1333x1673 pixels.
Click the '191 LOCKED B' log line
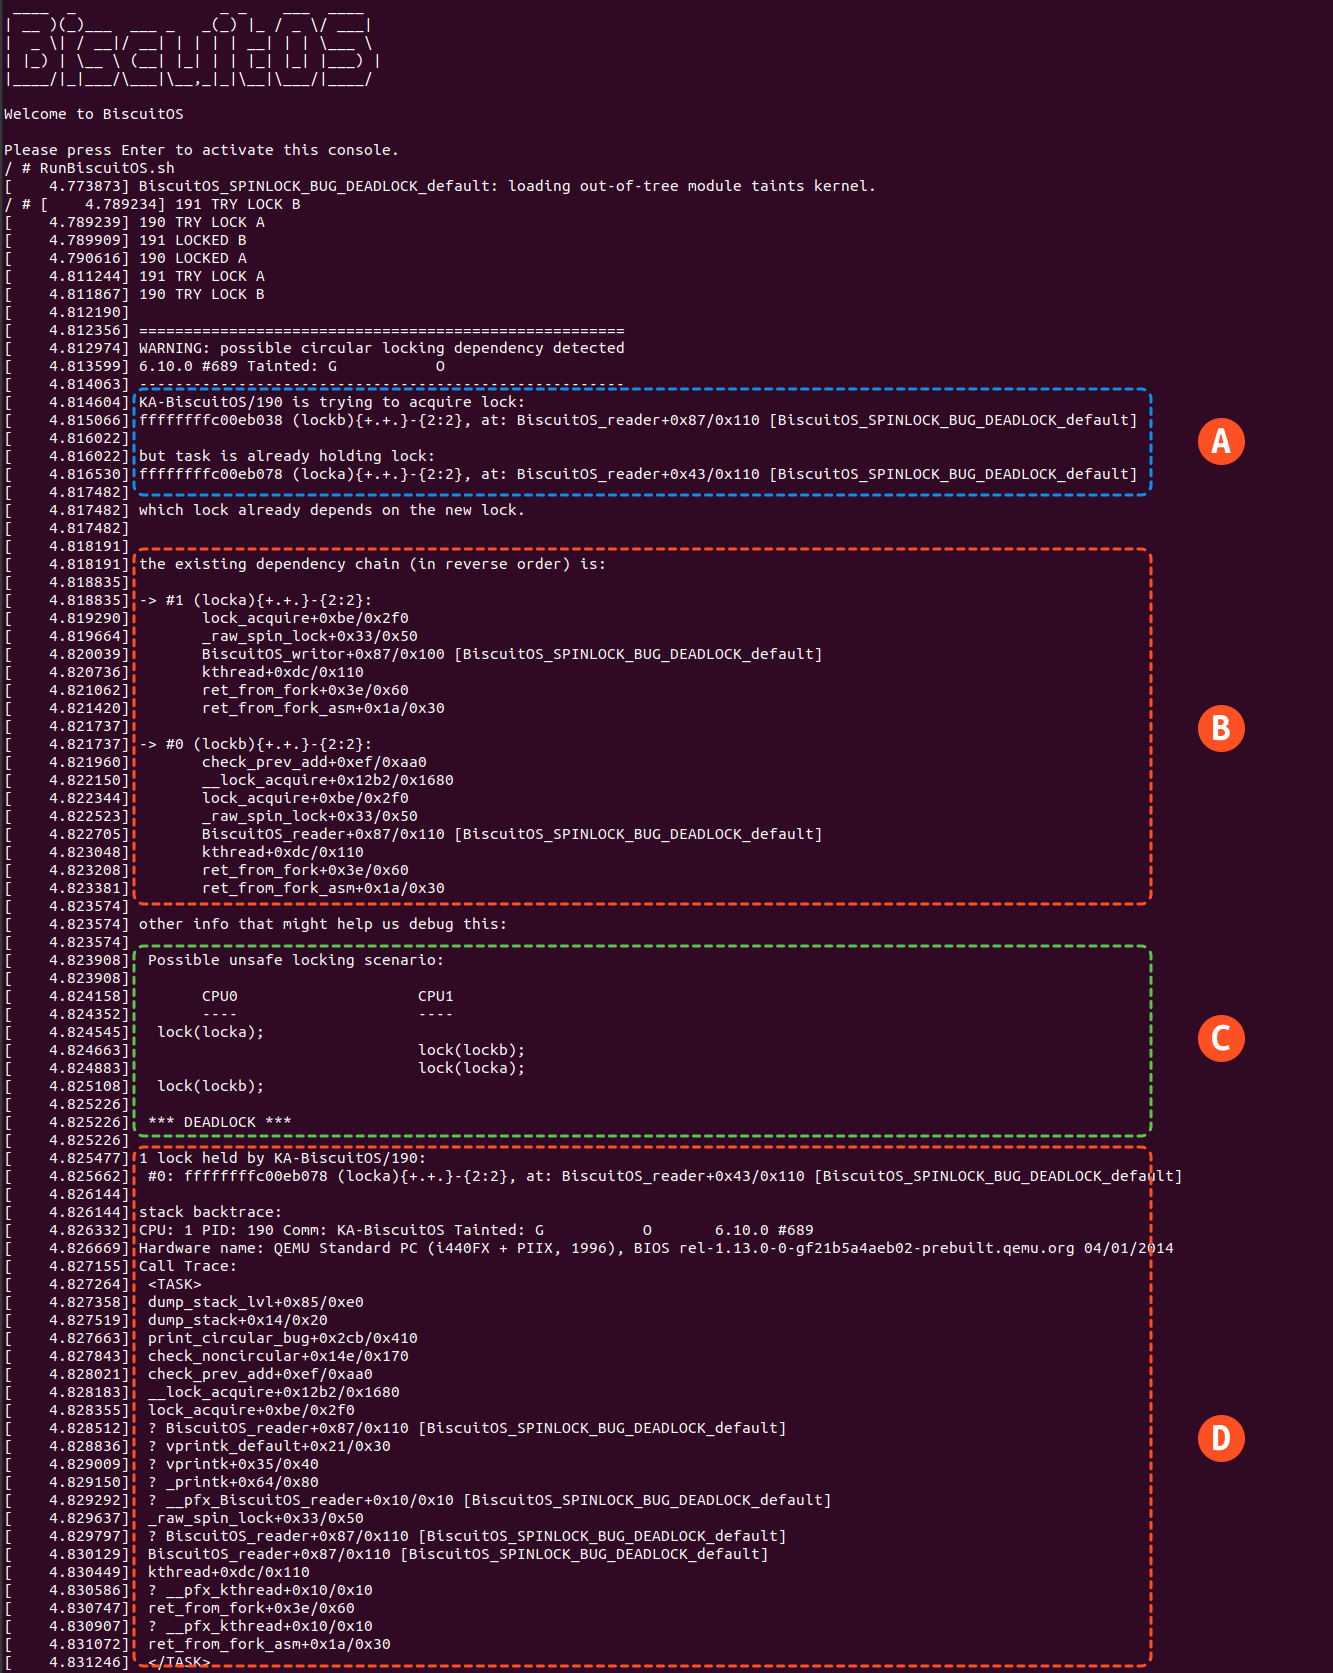pyautogui.click(x=193, y=240)
